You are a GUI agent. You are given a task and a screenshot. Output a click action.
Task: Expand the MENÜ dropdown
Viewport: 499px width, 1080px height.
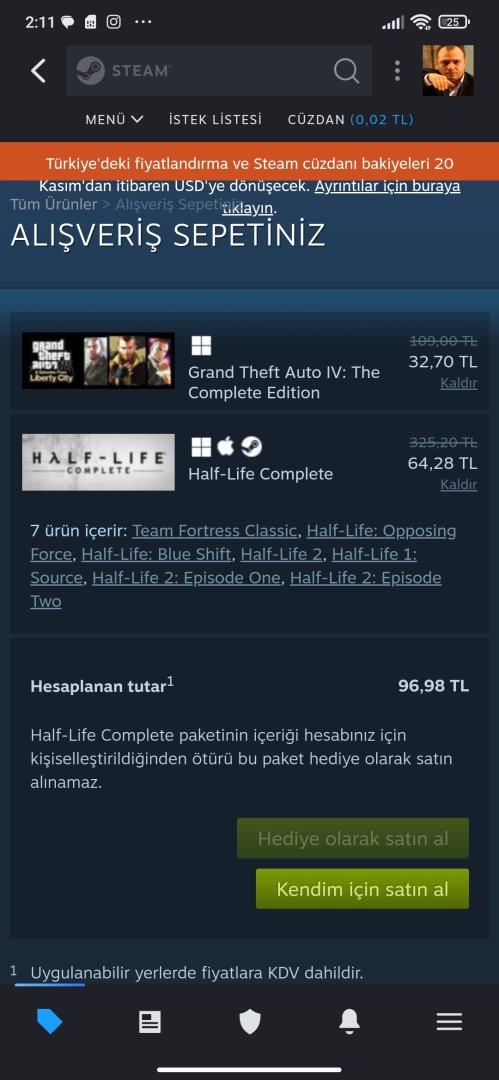114,119
